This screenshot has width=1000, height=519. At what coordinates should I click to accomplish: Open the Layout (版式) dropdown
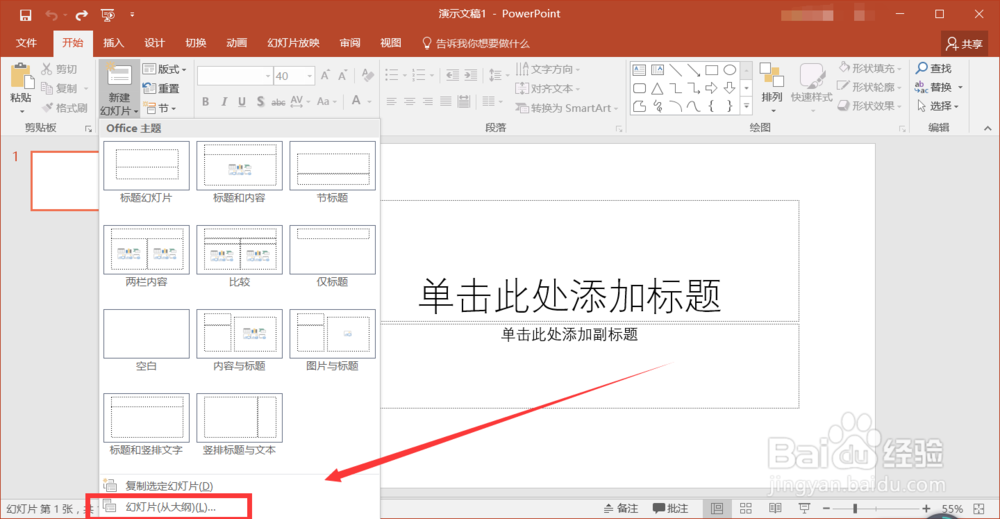[x=165, y=69]
